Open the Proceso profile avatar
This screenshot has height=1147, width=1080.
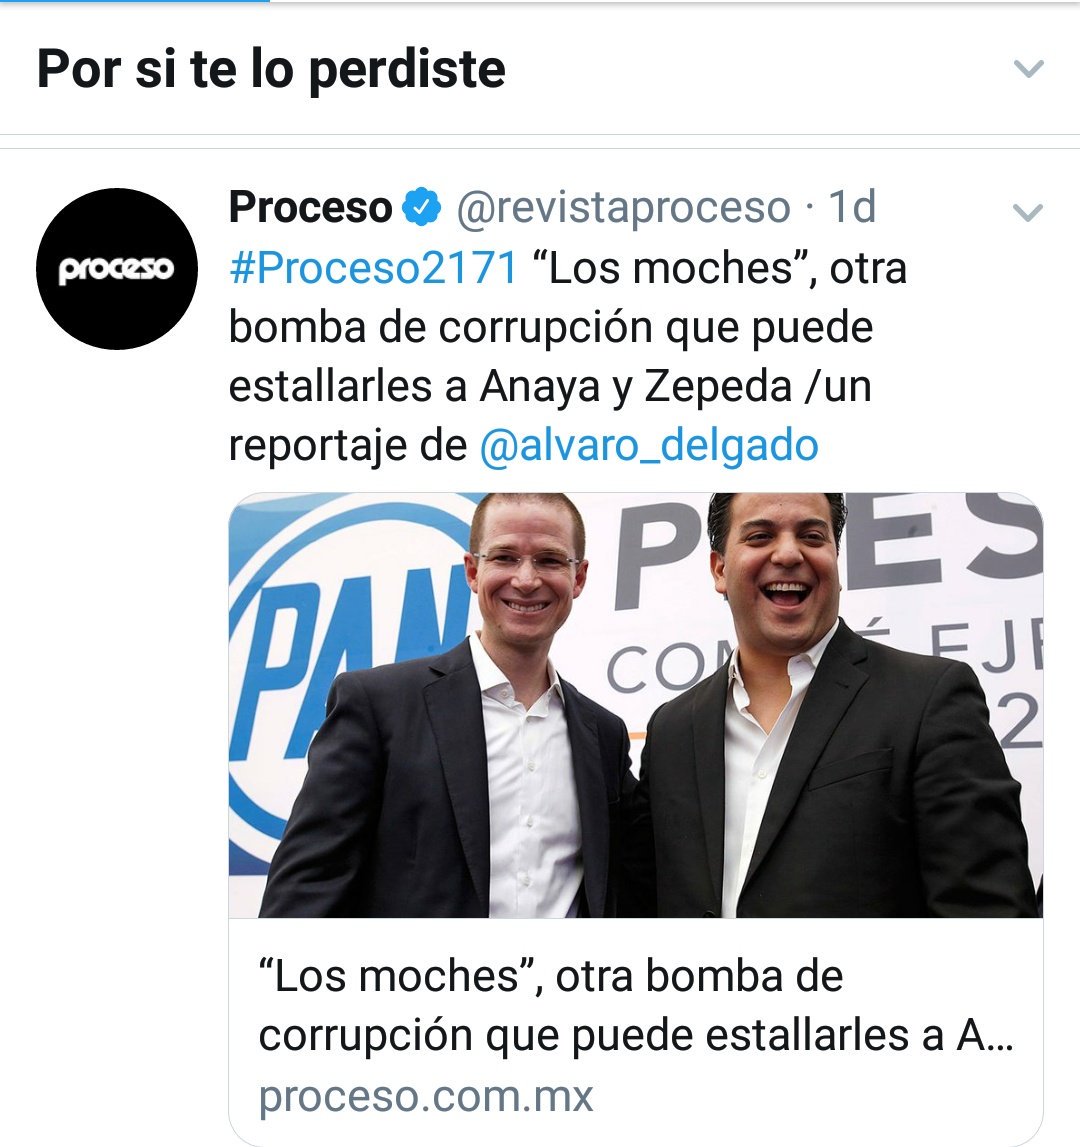click(116, 268)
